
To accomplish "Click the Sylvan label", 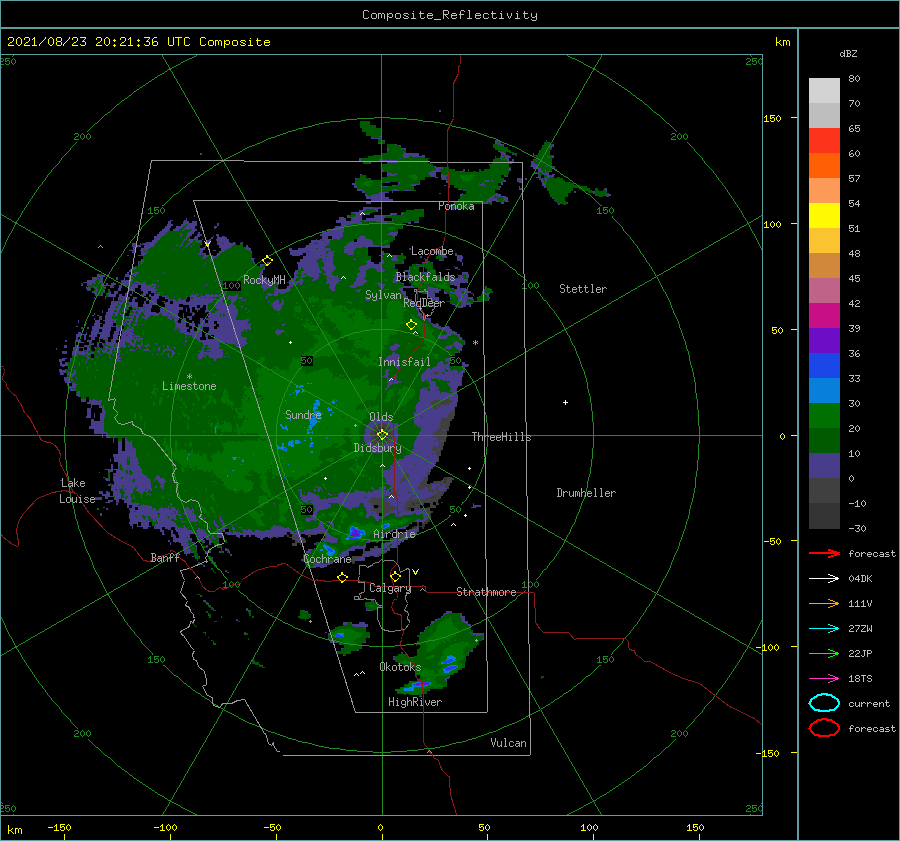I will pyautogui.click(x=383, y=295).
